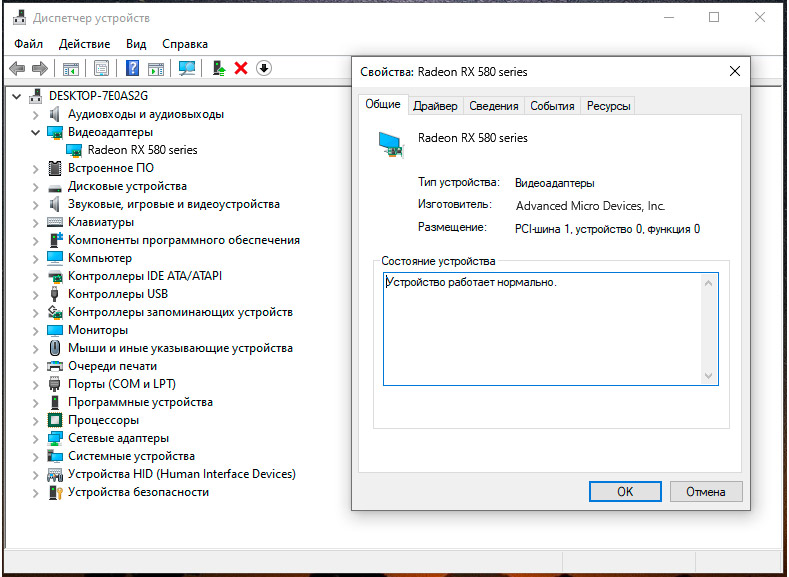Click the red X uninstall device icon
This screenshot has width=789, height=577.
pos(241,68)
